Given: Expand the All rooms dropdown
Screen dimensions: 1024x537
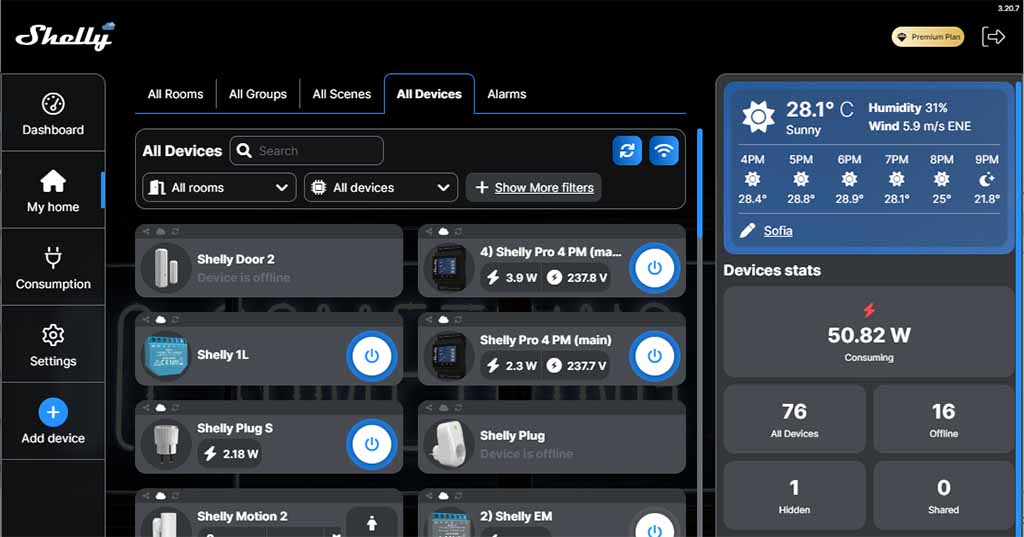Looking at the screenshot, I should click(x=219, y=187).
